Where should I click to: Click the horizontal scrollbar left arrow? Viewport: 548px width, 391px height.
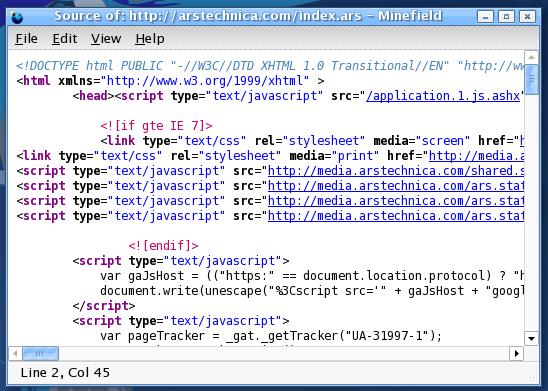tap(15, 354)
